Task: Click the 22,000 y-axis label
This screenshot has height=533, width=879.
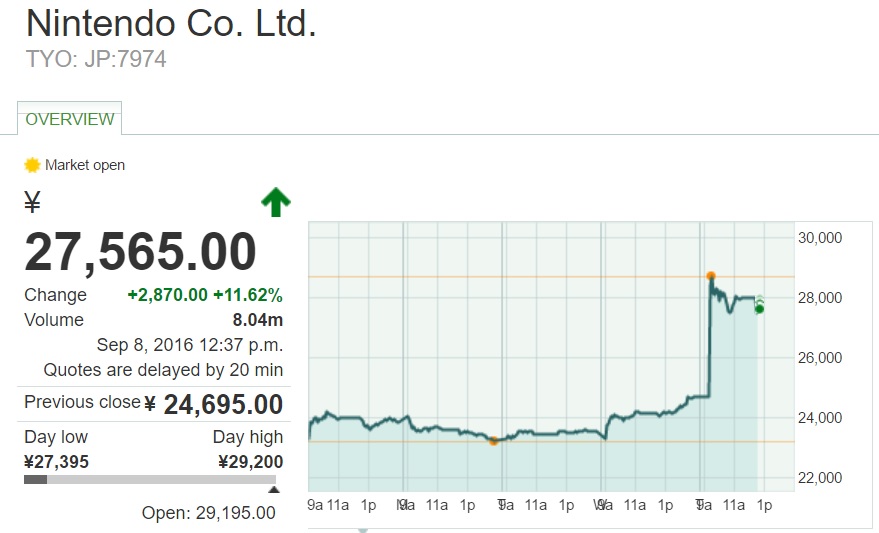Action: (x=820, y=478)
